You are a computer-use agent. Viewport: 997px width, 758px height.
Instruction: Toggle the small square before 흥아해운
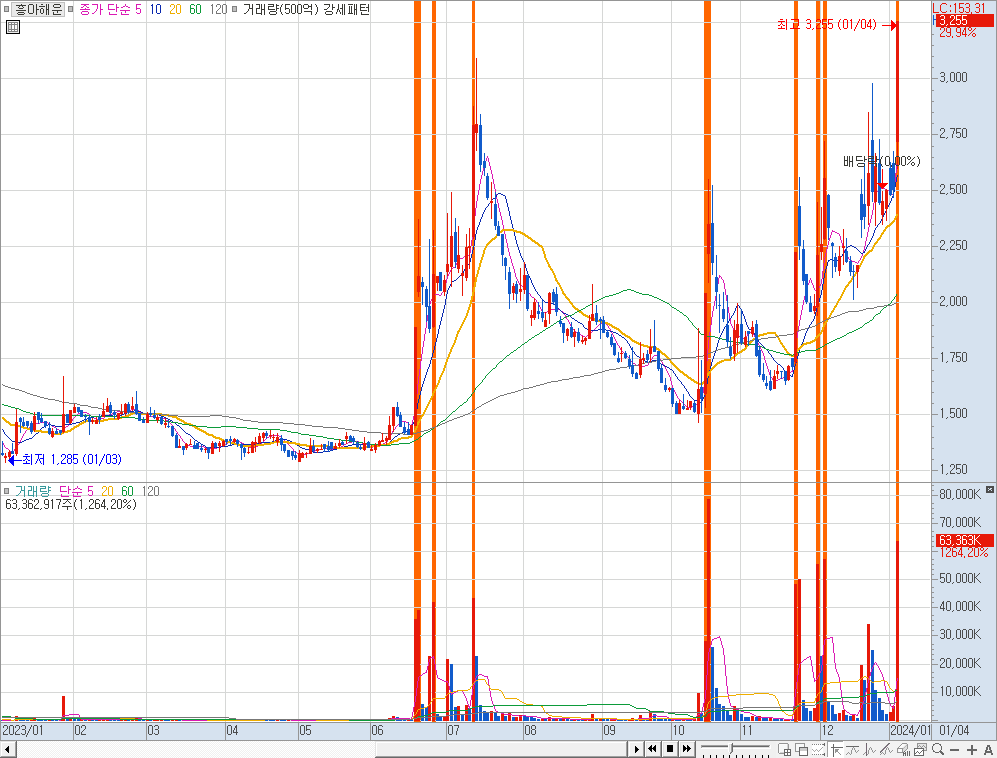[6, 10]
